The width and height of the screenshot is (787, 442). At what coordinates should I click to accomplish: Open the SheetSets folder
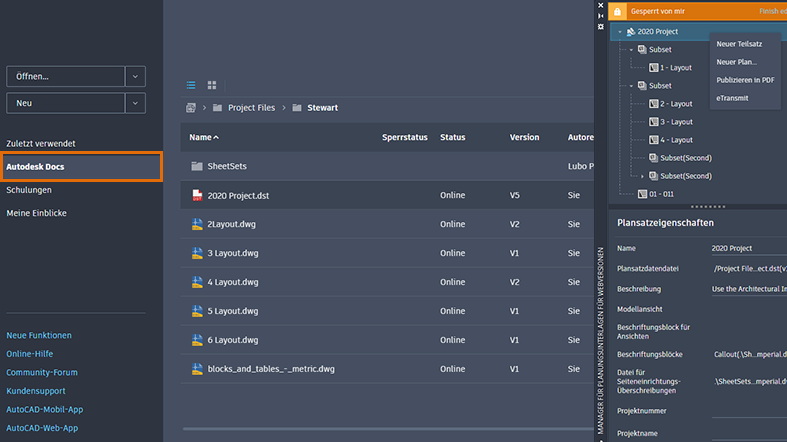227,166
